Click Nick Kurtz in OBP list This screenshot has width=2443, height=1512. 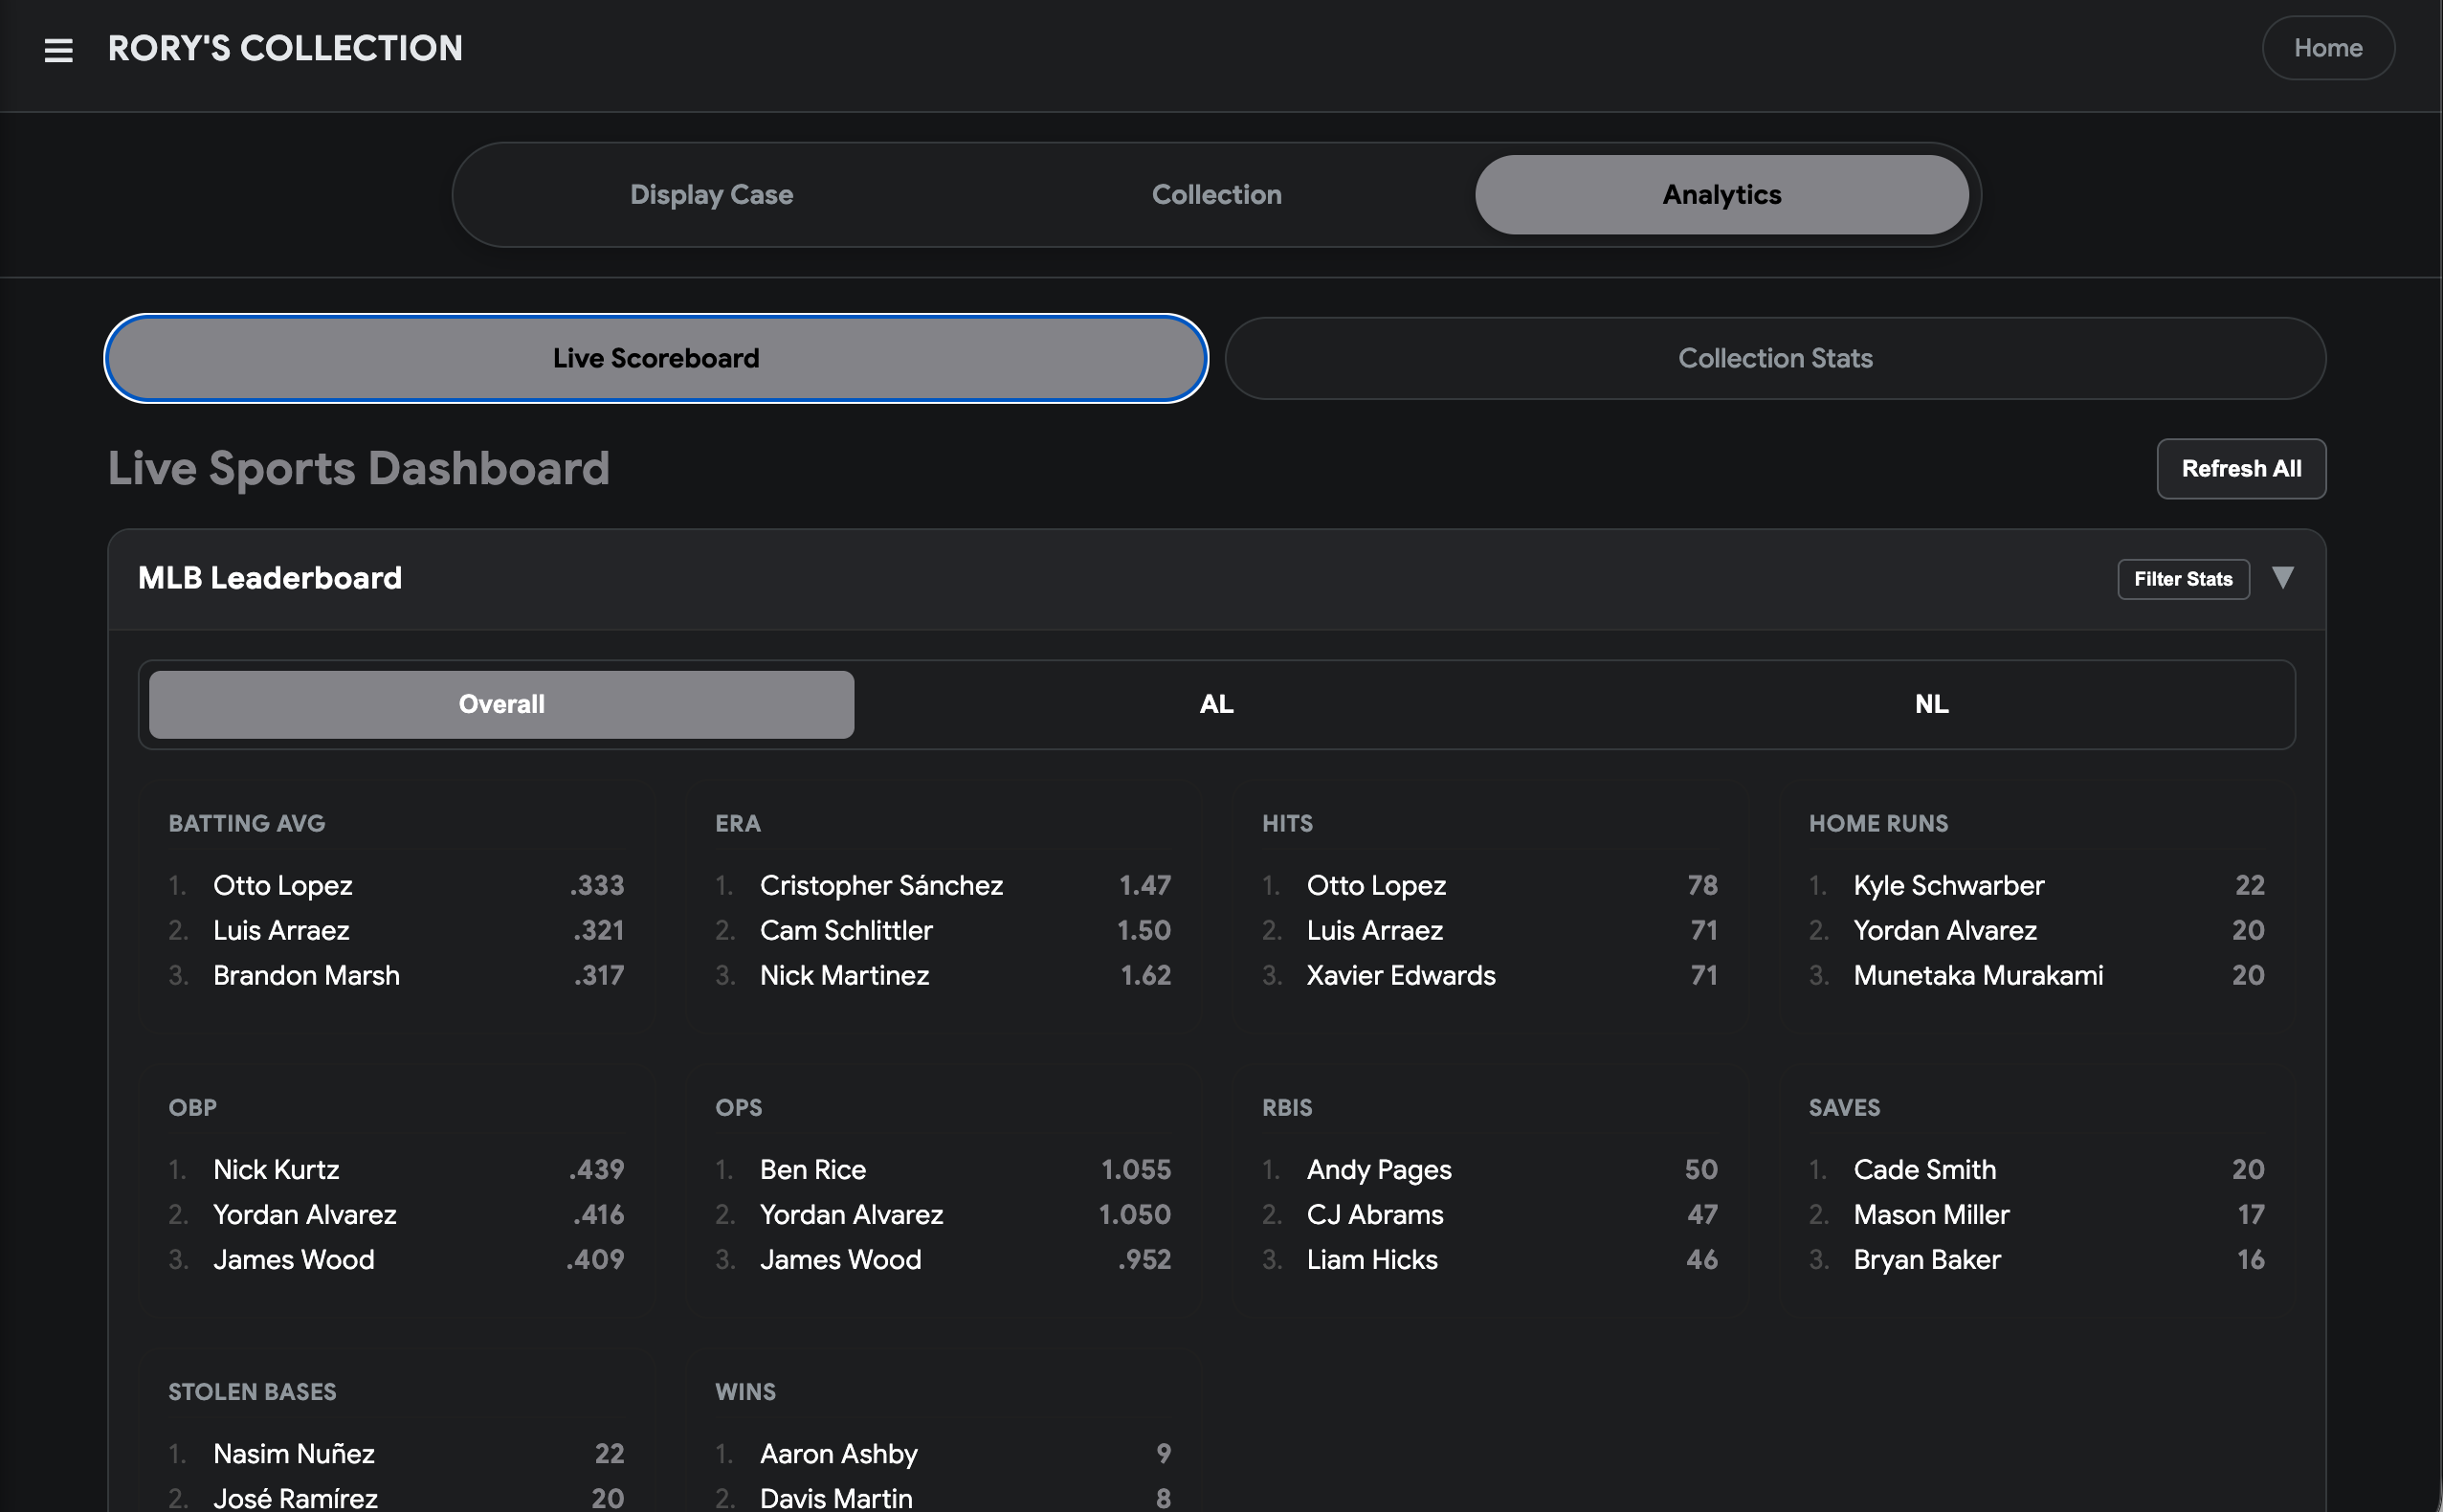[x=276, y=1169]
